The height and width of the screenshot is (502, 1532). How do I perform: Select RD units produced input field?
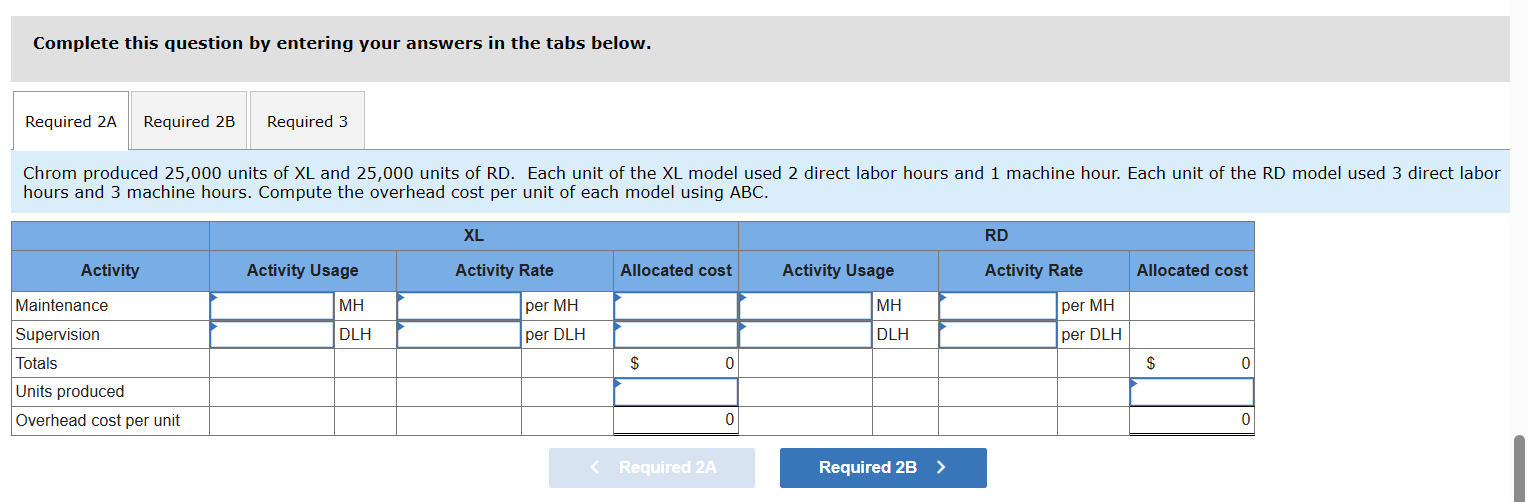tap(1192, 392)
